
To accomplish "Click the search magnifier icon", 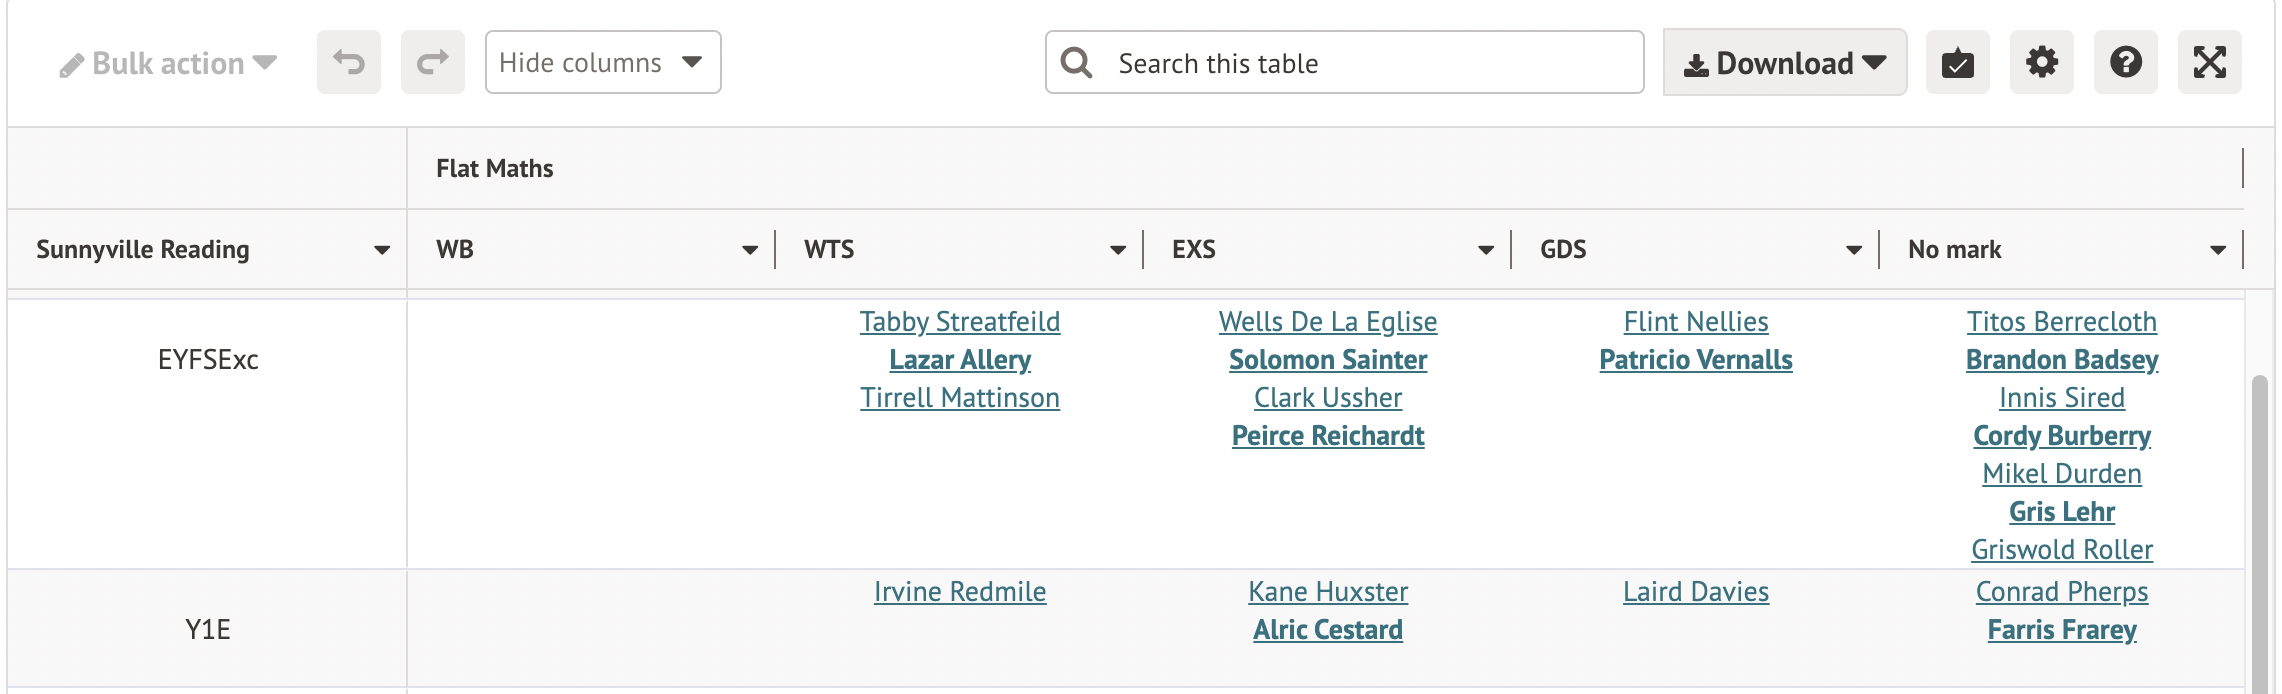I will (x=1076, y=63).
